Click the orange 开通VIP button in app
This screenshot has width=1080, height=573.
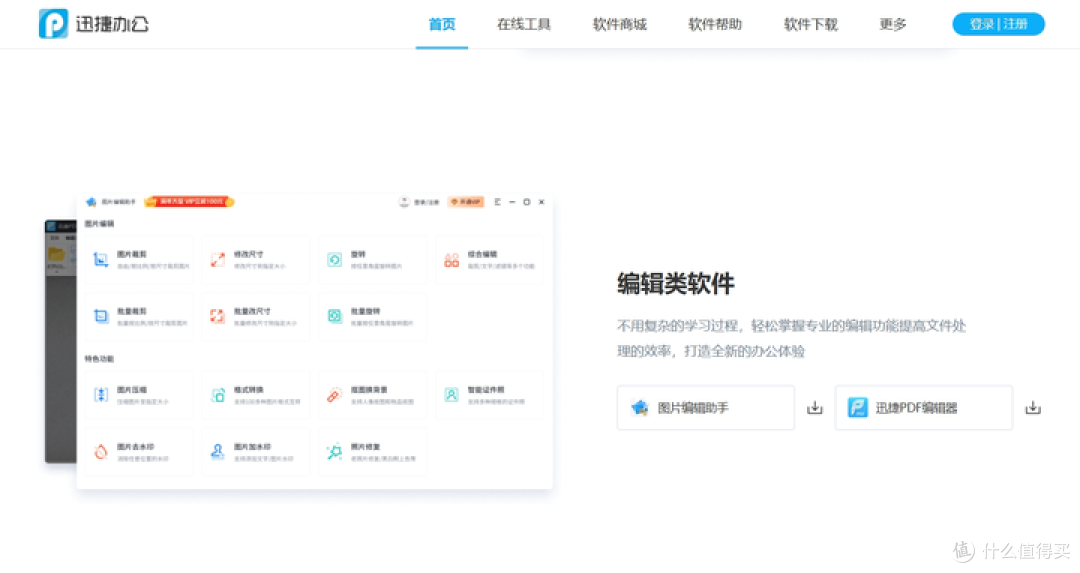(466, 202)
